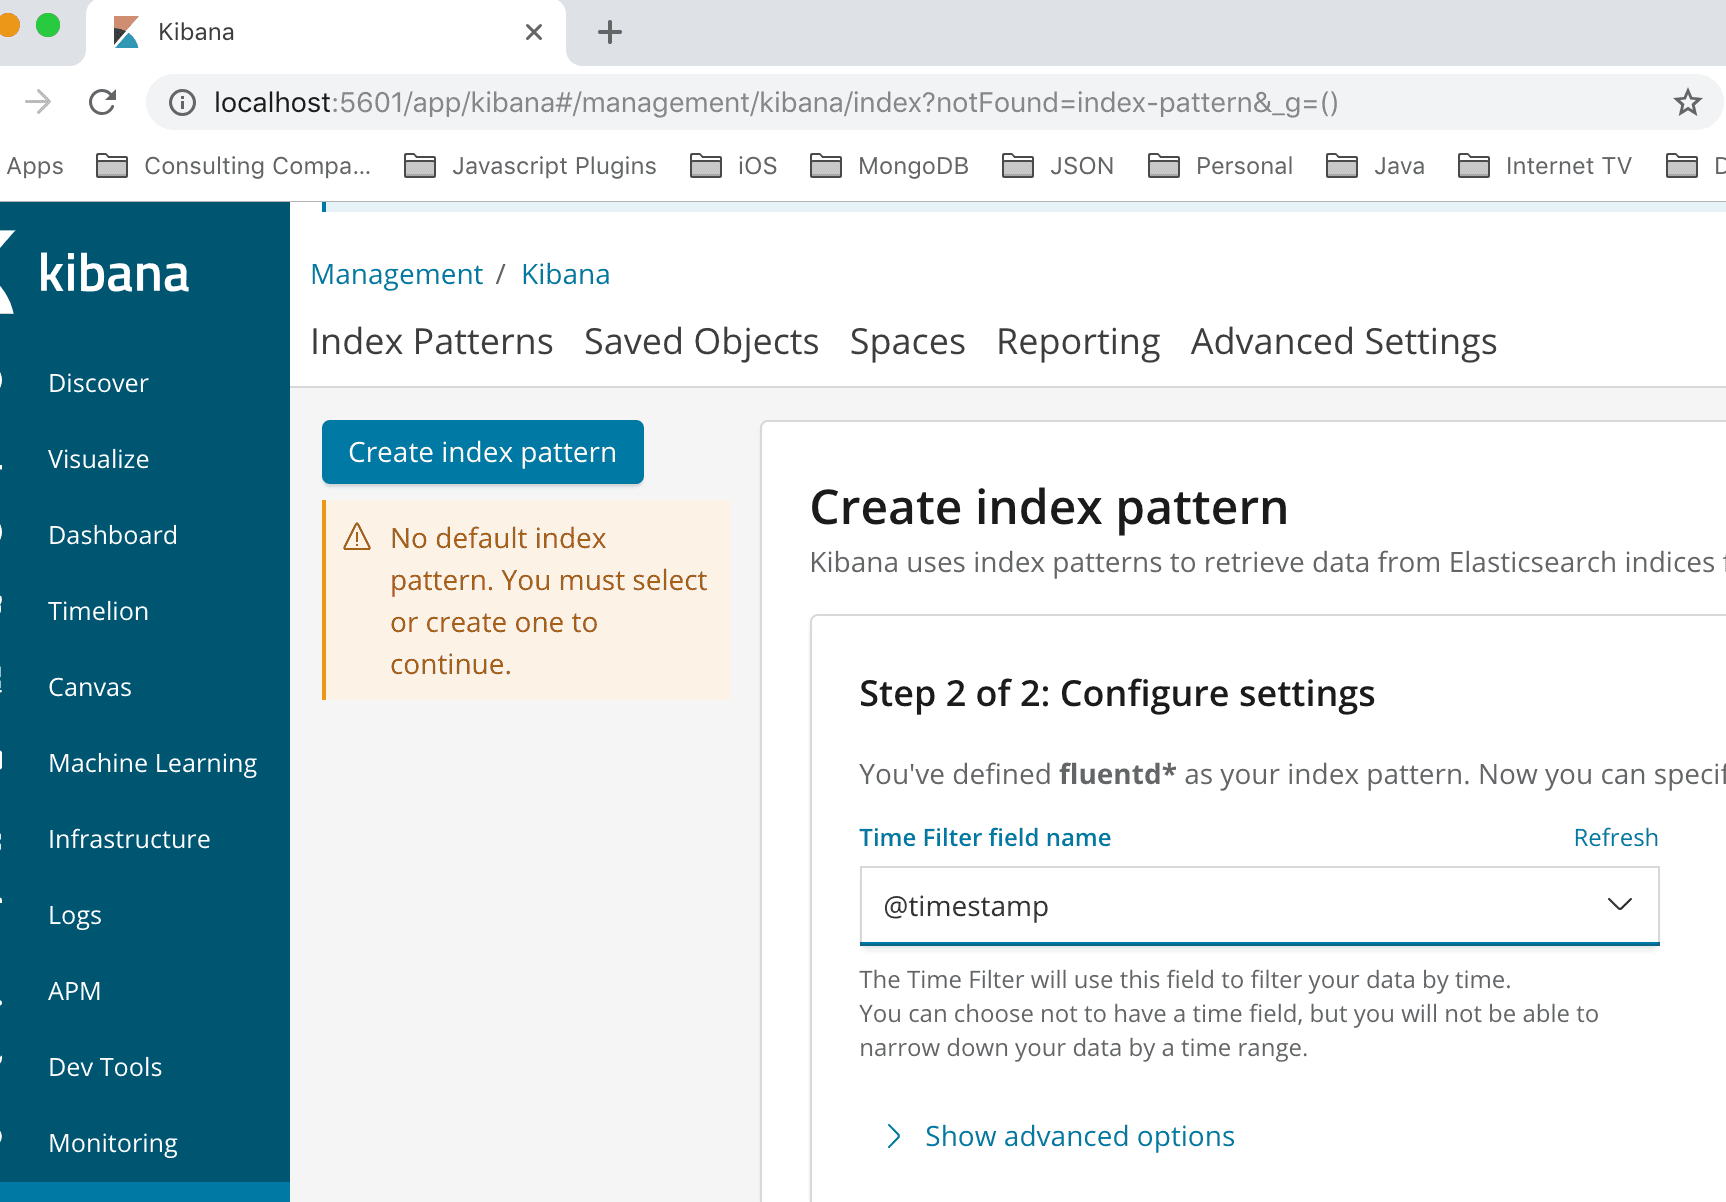This screenshot has width=1726, height=1202.
Task: Click the 'Step 2 of 2: Configure settings' heading
Action: tap(1117, 693)
